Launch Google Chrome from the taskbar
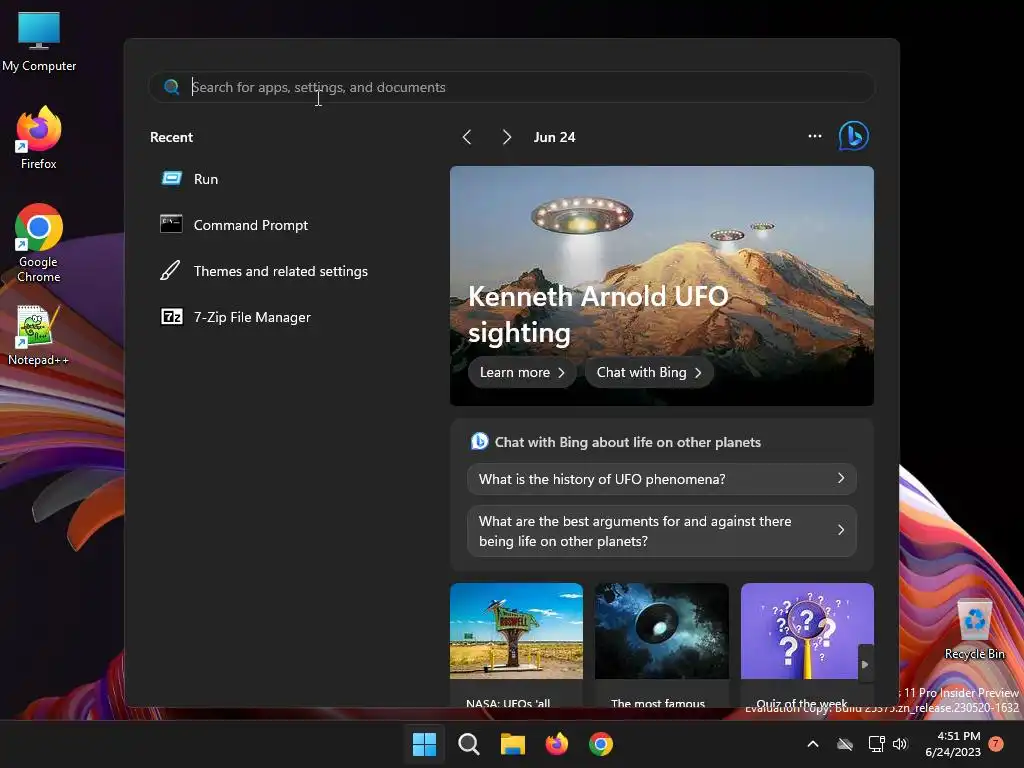 [601, 744]
